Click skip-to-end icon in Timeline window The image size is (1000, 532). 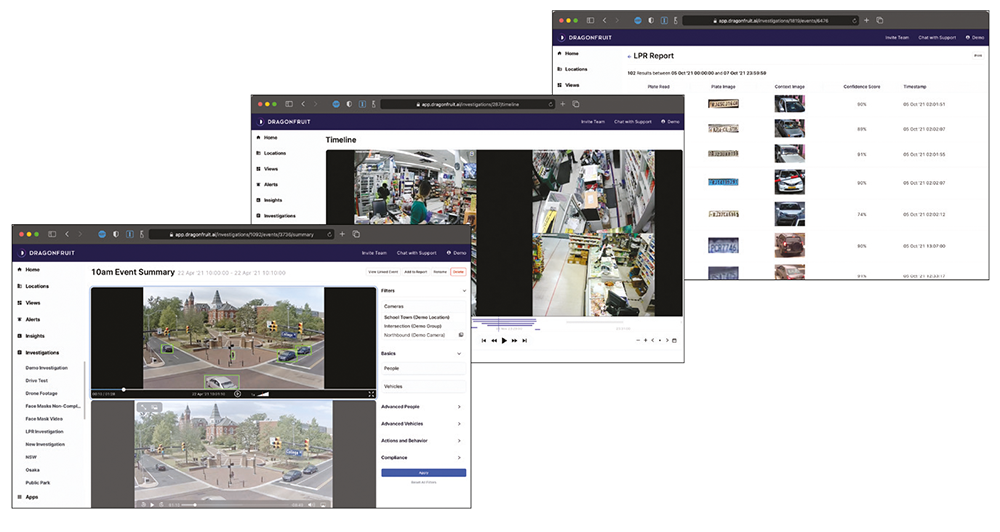click(525, 341)
